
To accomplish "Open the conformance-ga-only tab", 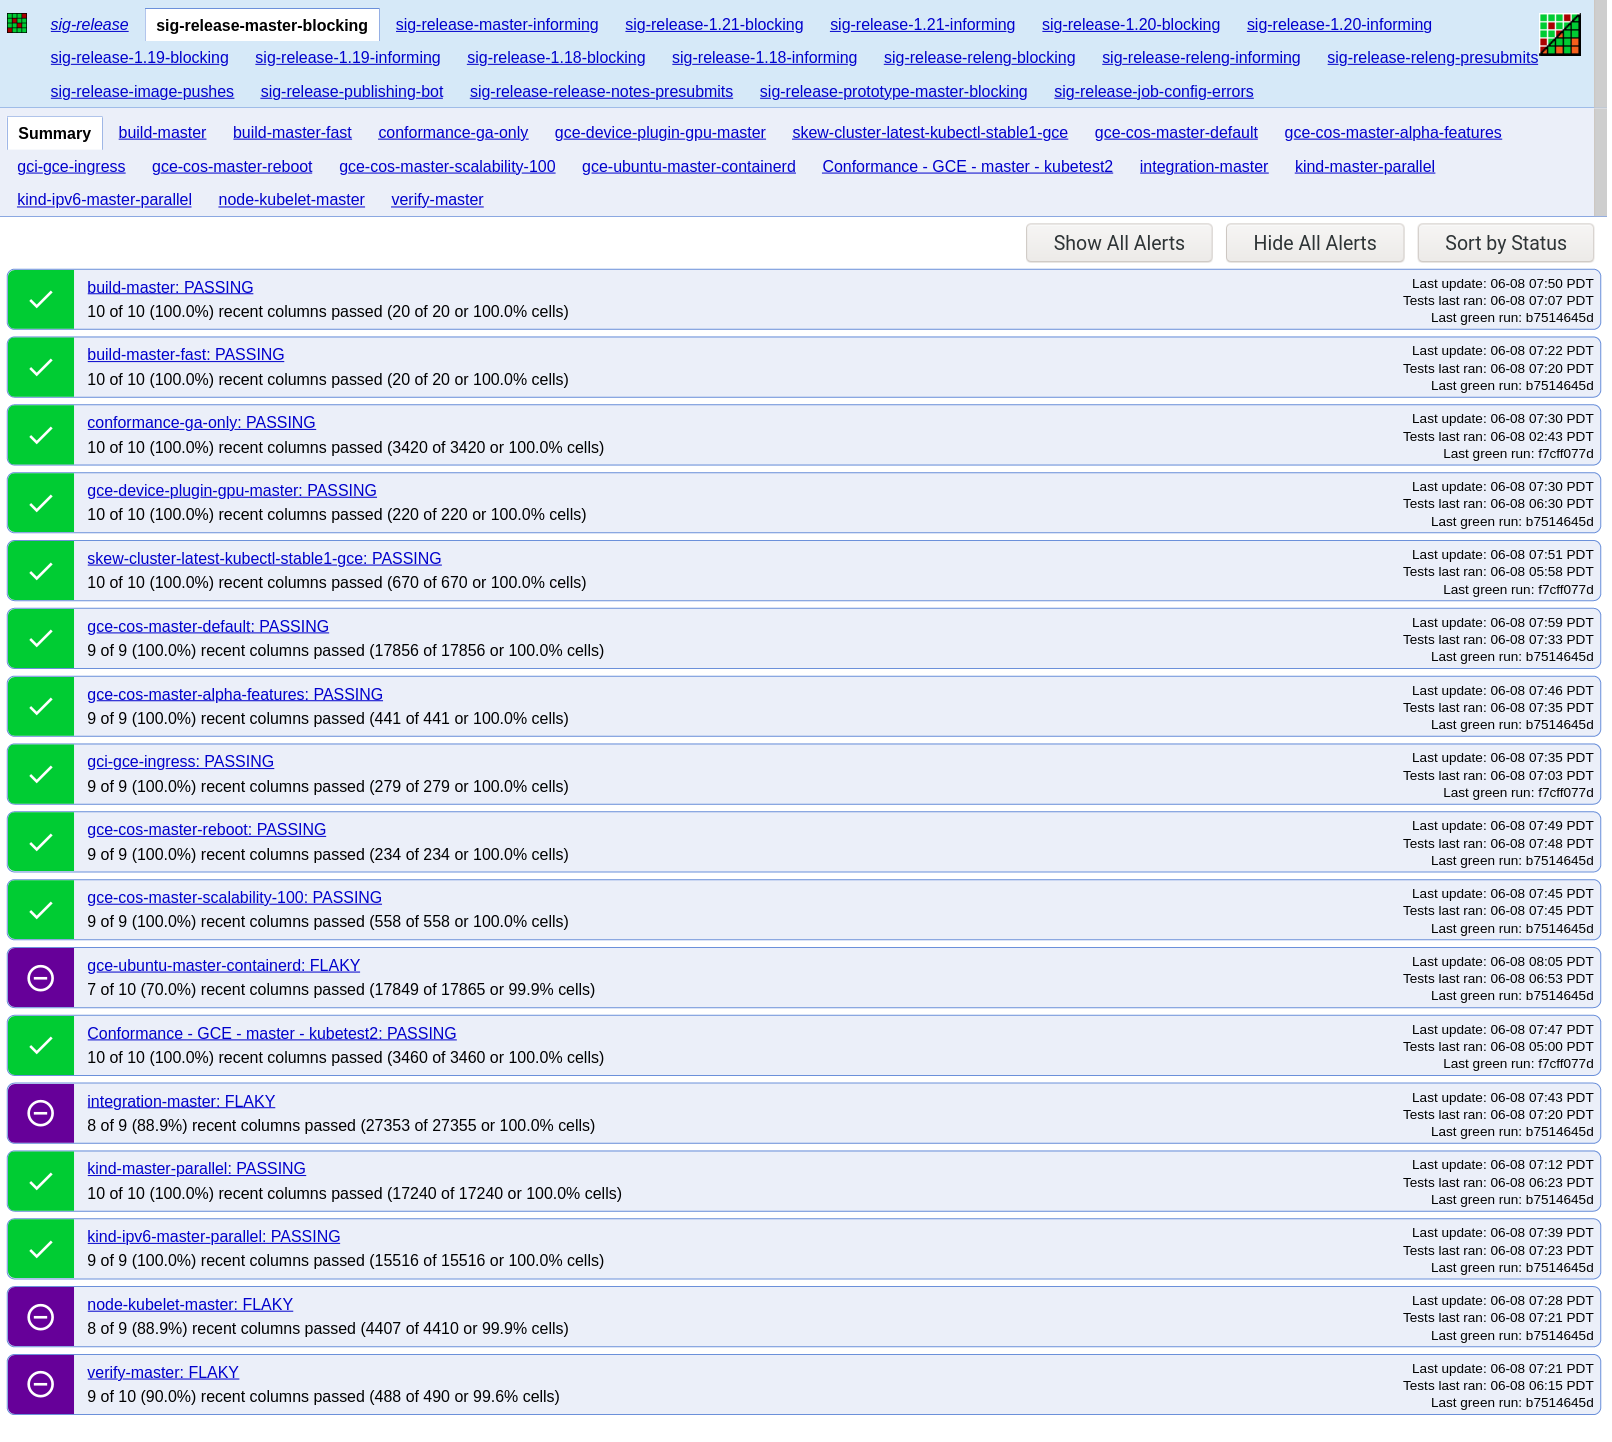I will [x=453, y=133].
